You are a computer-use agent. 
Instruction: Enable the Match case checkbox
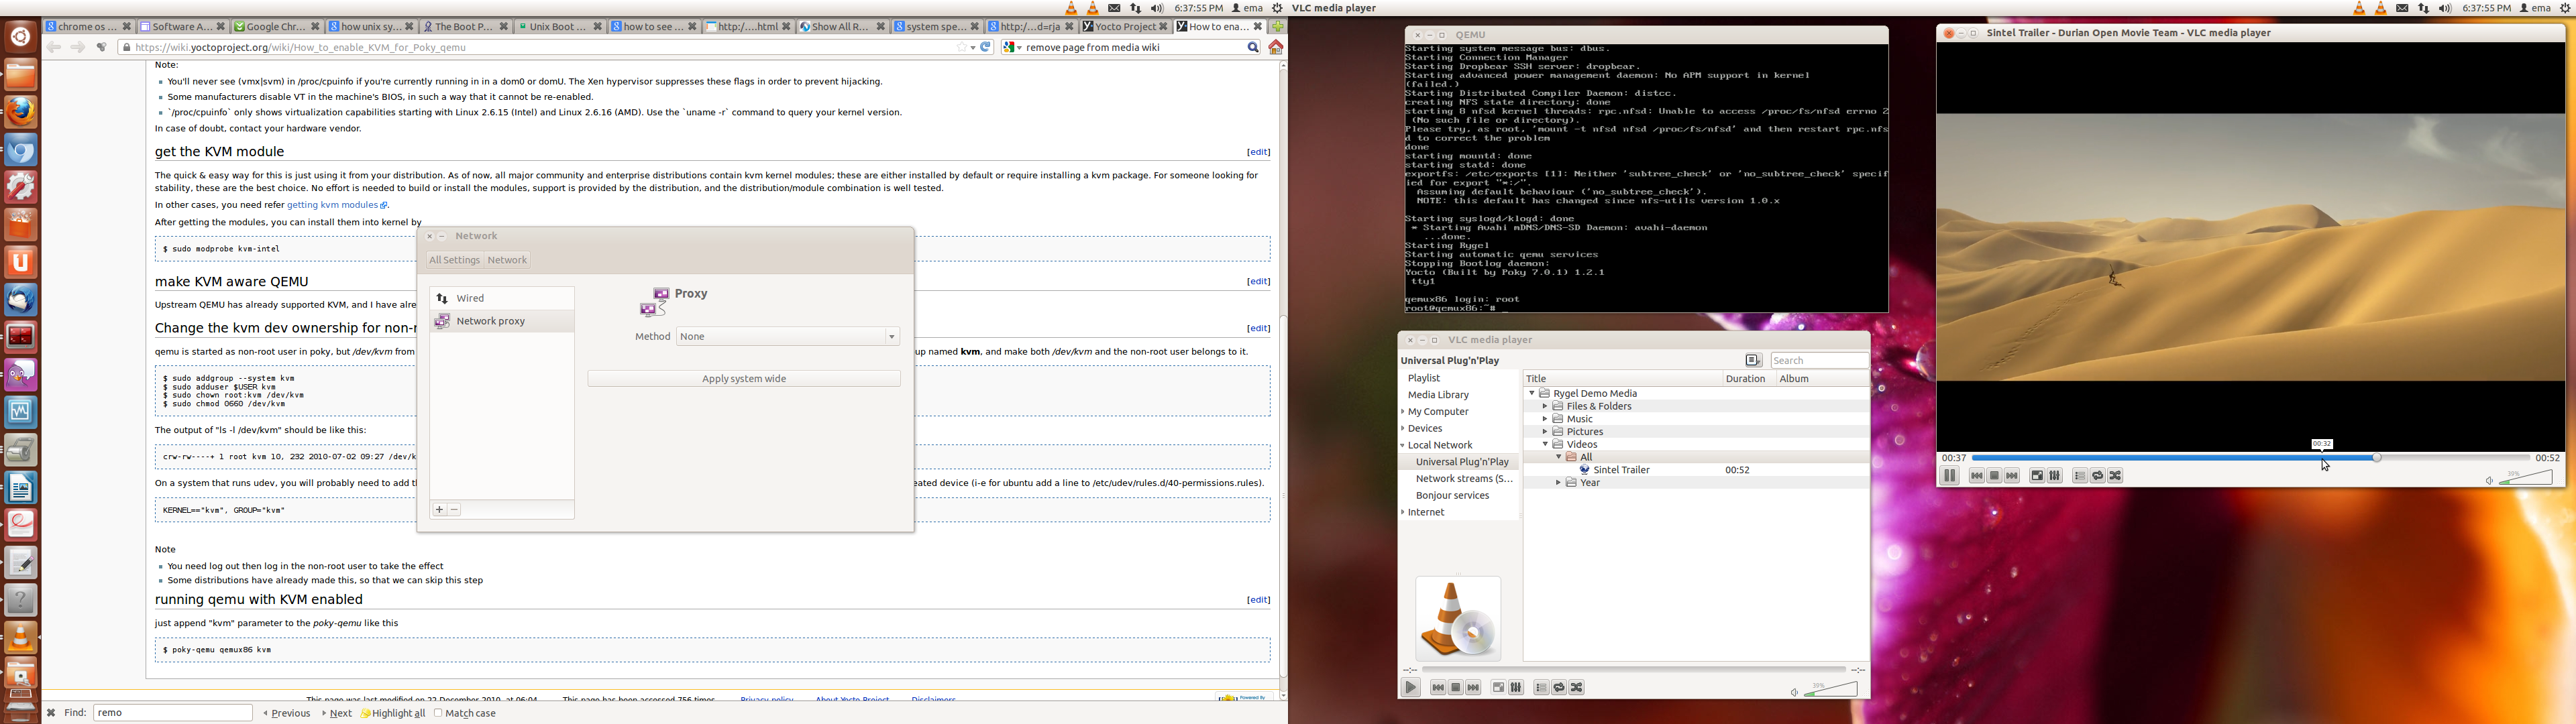(439, 713)
